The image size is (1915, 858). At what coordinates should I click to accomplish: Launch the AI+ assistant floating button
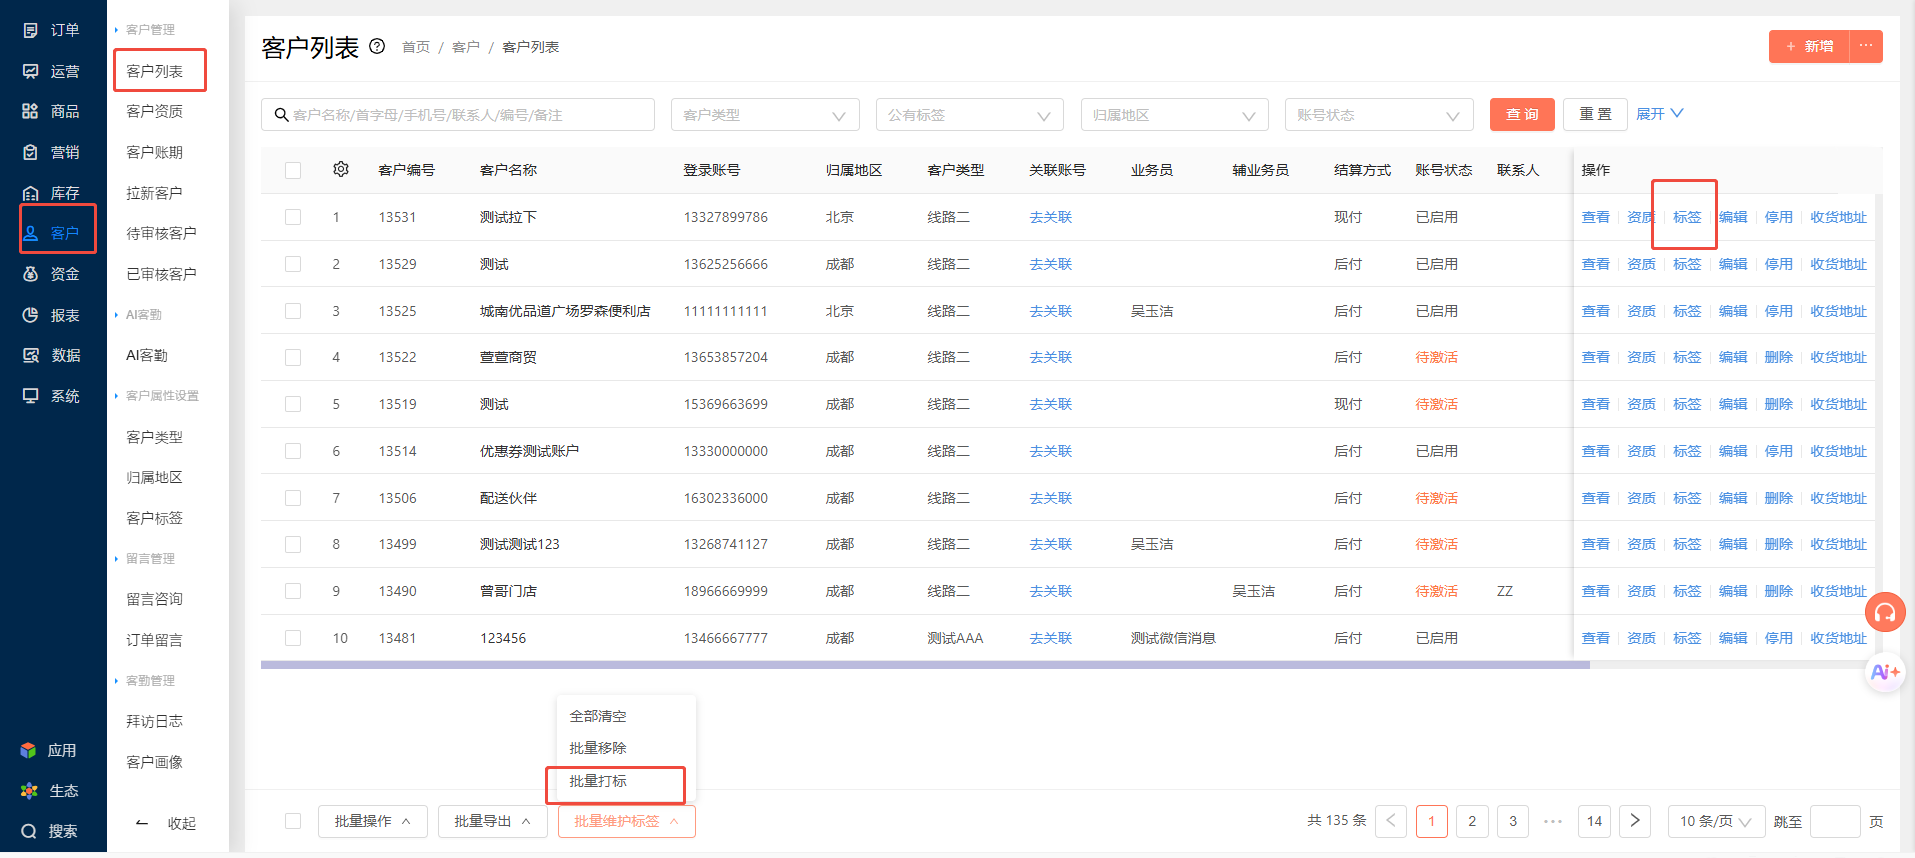(x=1885, y=672)
